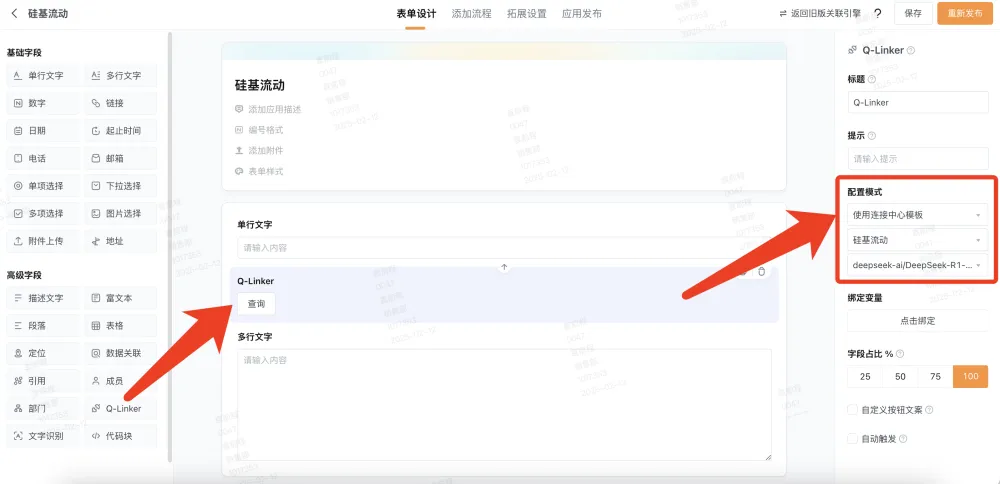The height and width of the screenshot is (484, 1000).
Task: Add the 富文本 rich text field
Action: tap(121, 298)
